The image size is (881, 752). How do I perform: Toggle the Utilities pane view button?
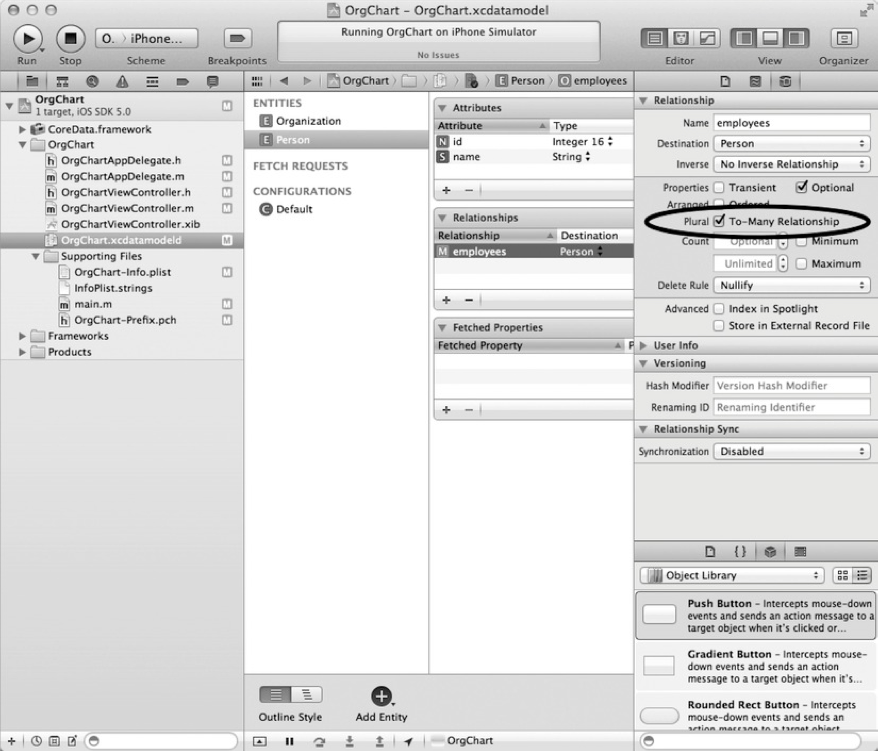tap(796, 38)
